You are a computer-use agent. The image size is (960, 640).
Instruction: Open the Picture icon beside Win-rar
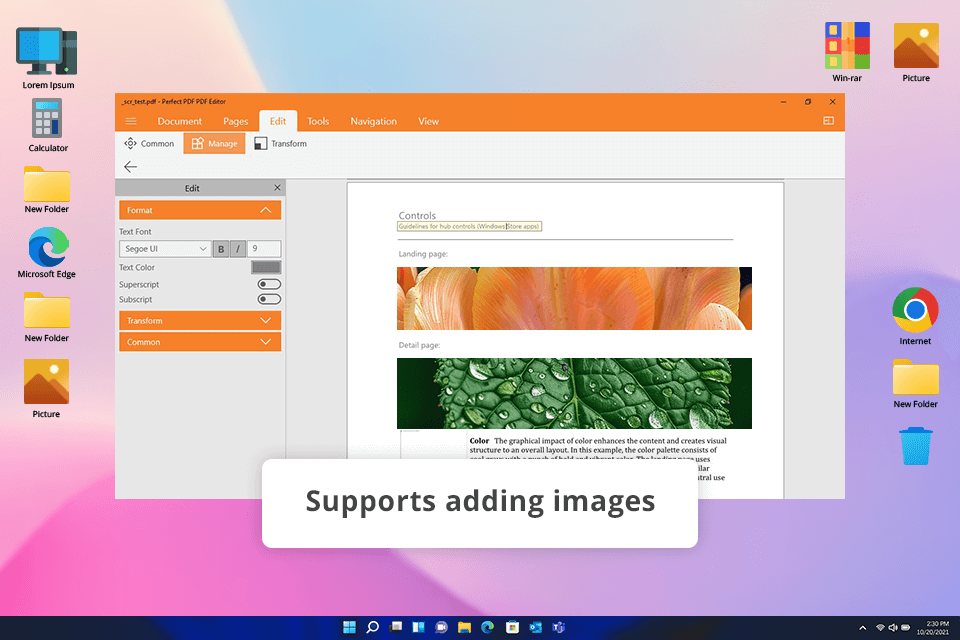click(916, 52)
